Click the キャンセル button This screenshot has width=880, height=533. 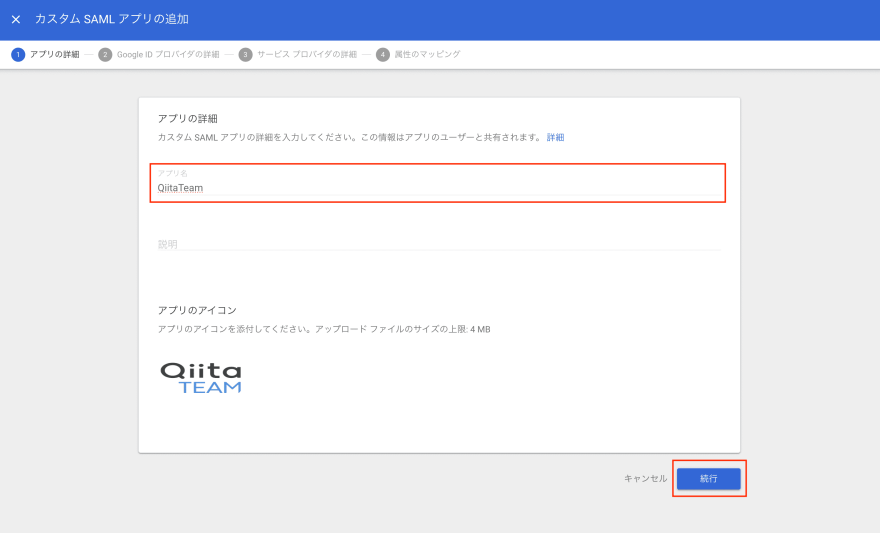point(645,479)
